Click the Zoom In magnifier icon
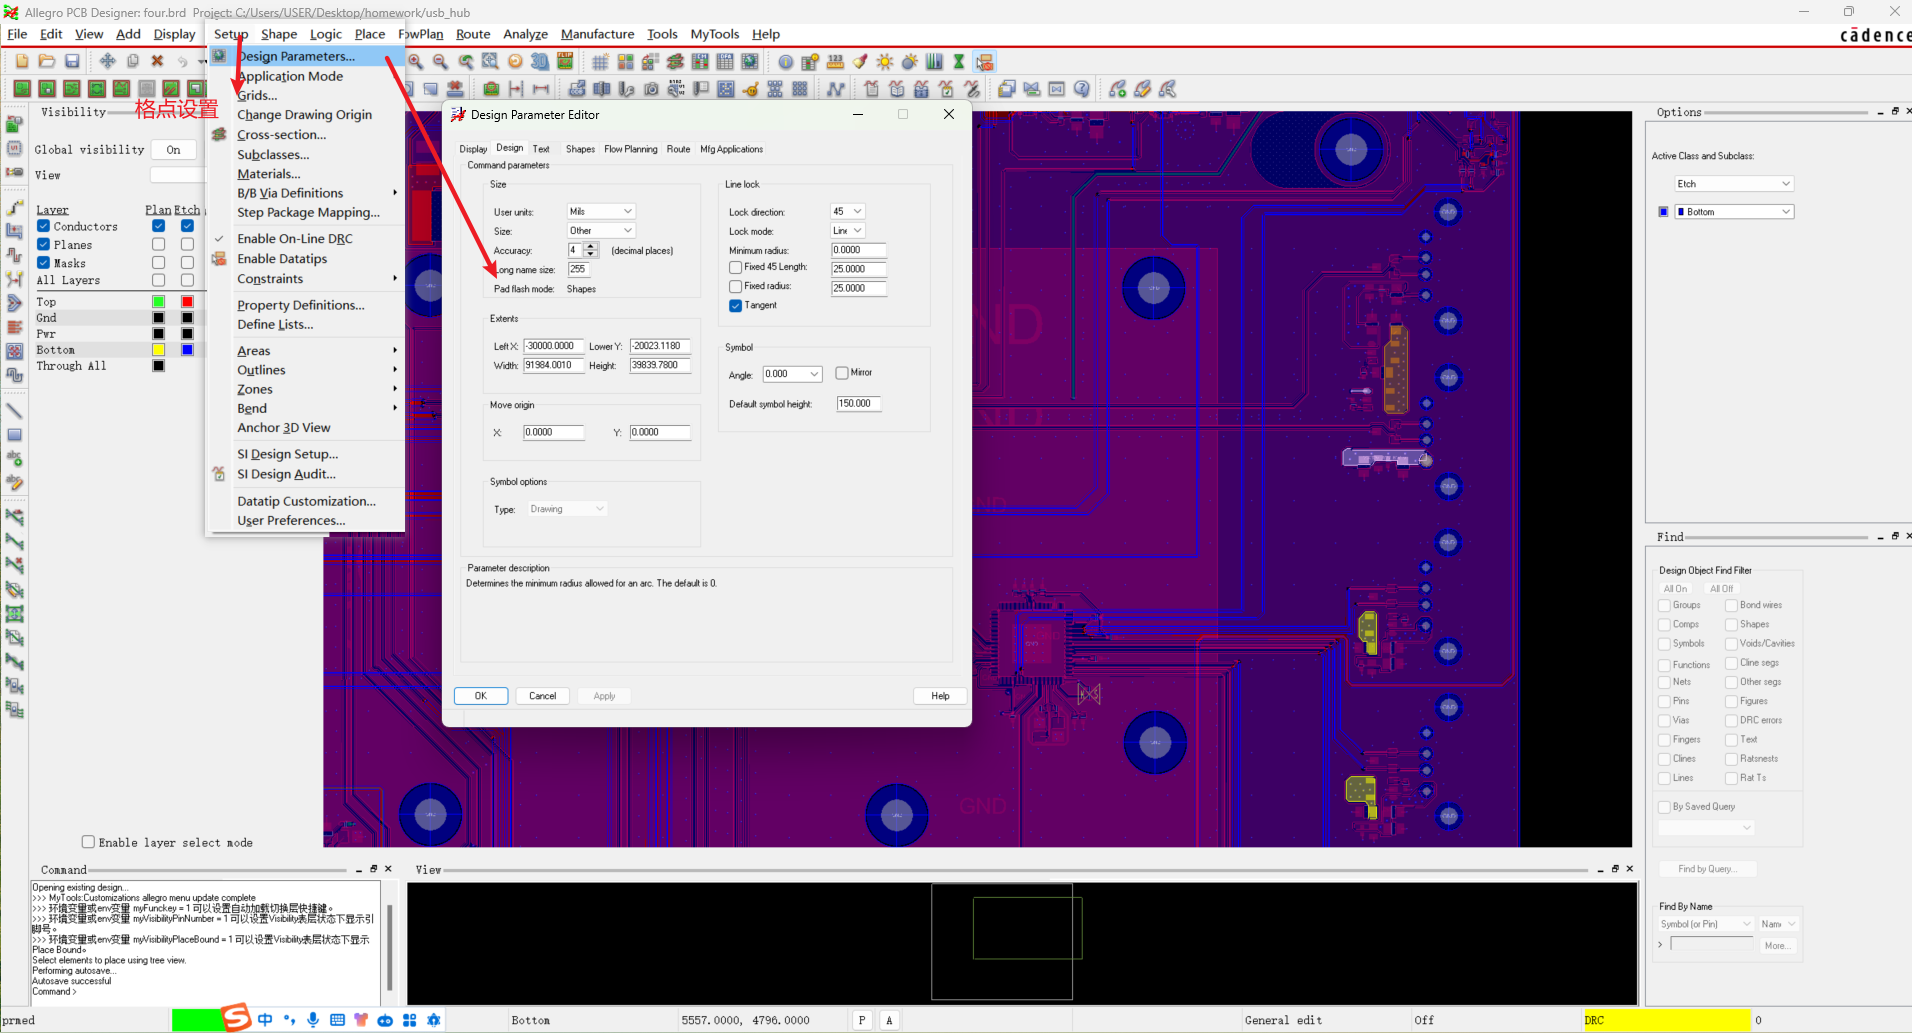This screenshot has width=1912, height=1033. 415,61
